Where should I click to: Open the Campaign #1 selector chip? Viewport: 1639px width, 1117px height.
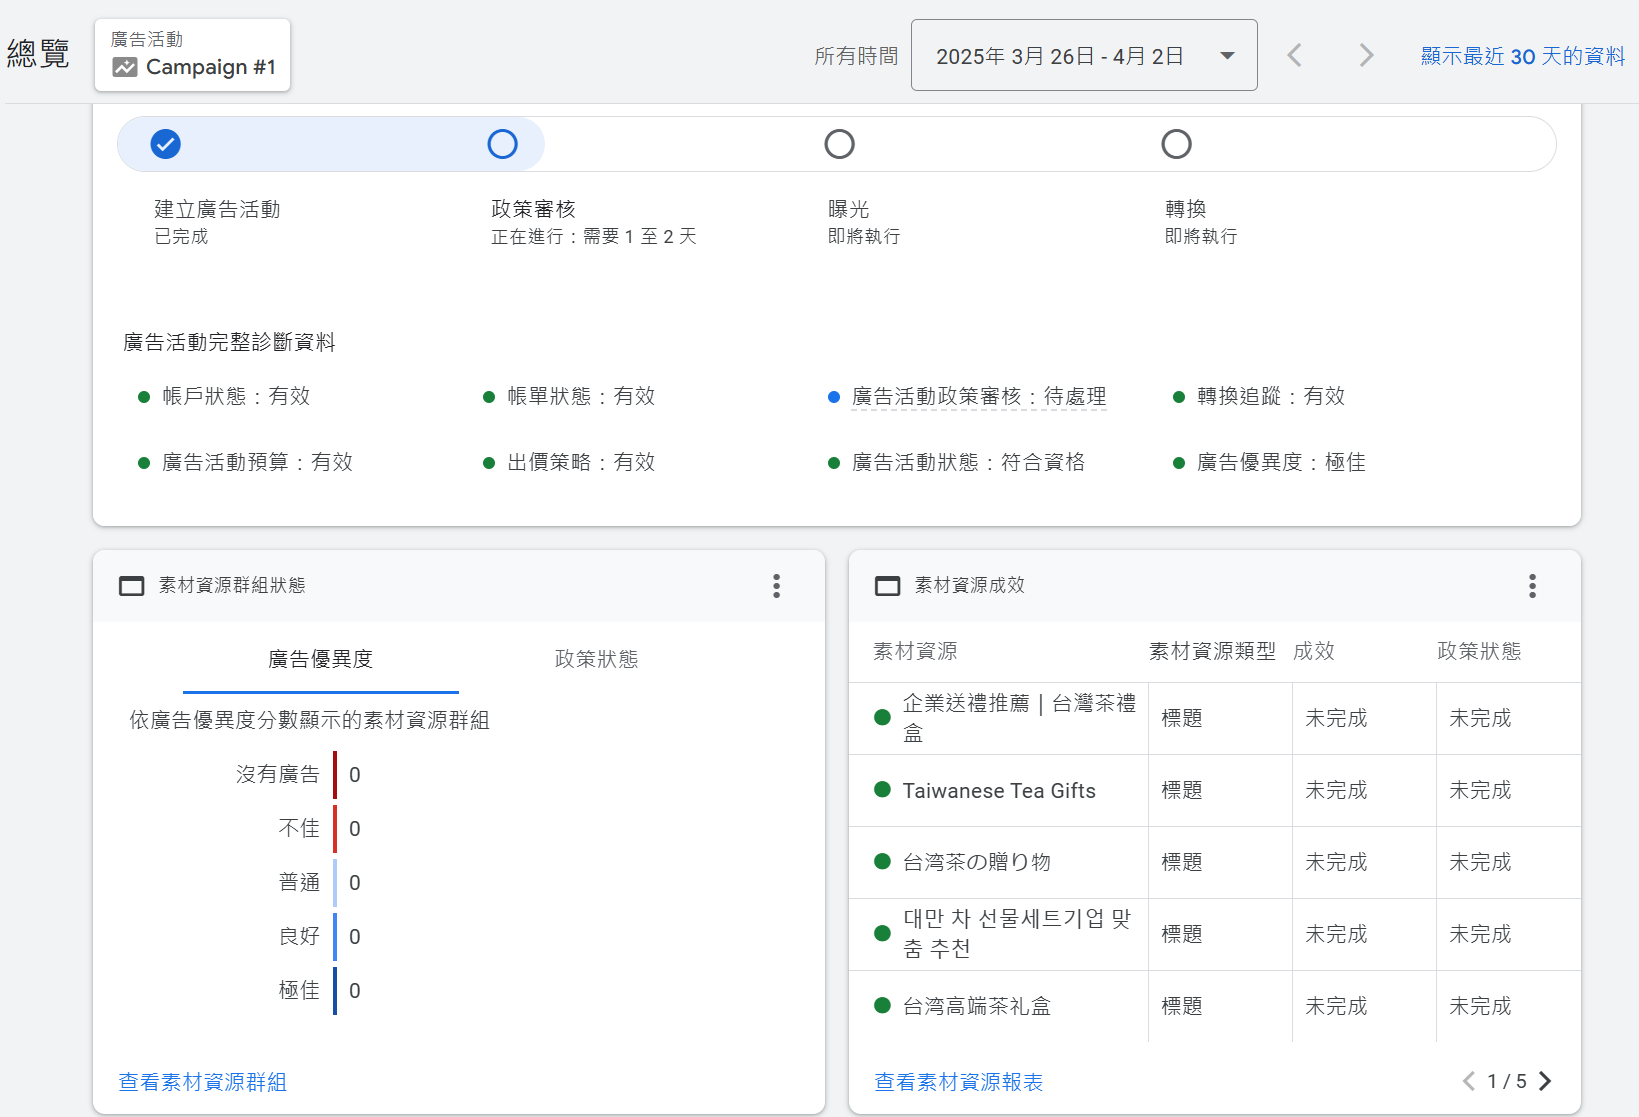(x=192, y=55)
